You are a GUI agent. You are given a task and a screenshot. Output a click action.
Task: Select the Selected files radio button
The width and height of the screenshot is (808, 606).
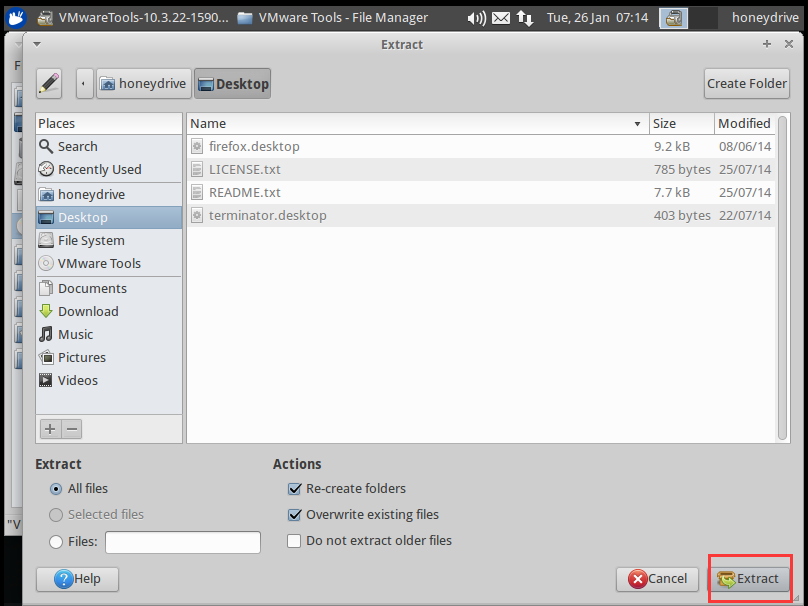click(x=56, y=514)
